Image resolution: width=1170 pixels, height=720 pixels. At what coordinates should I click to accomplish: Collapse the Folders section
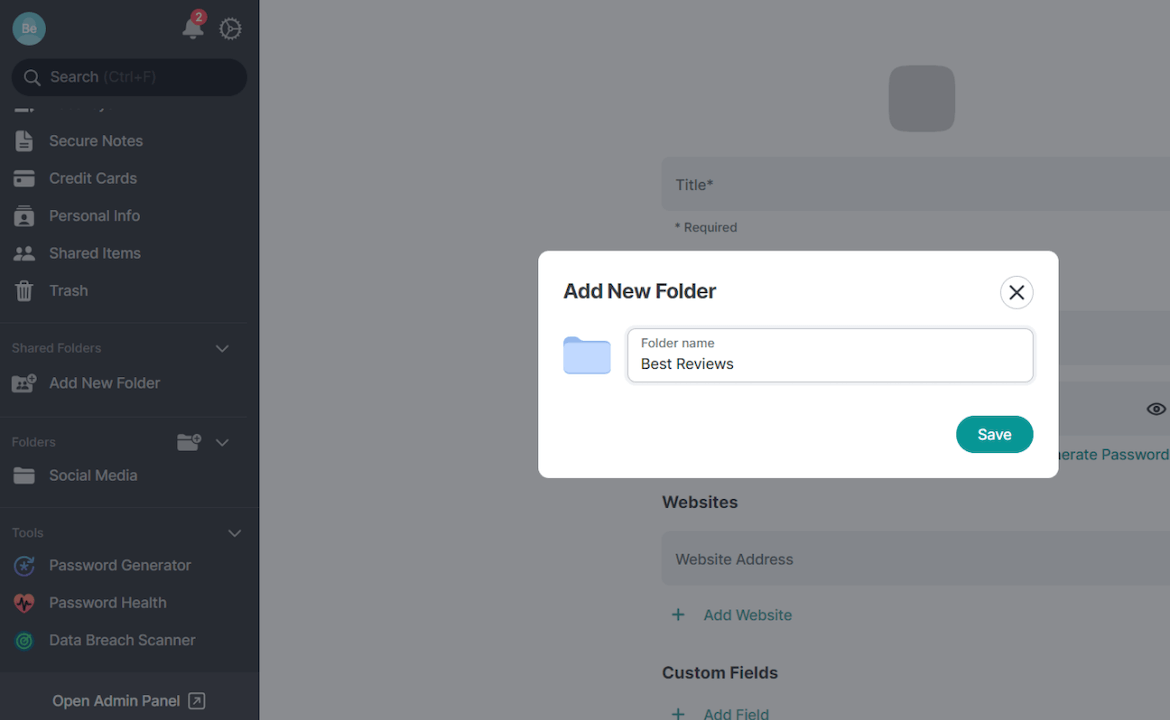coord(222,441)
